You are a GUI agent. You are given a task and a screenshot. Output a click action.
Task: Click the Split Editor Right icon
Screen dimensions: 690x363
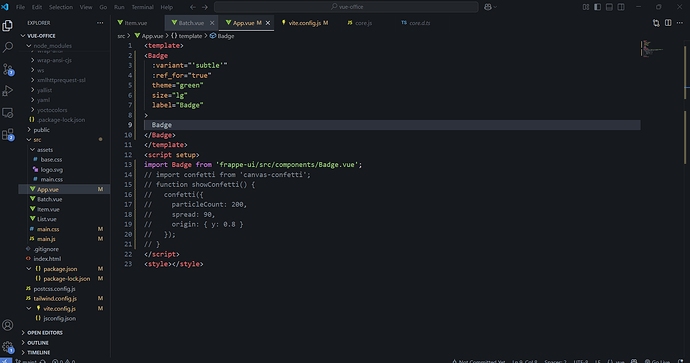[668, 23]
